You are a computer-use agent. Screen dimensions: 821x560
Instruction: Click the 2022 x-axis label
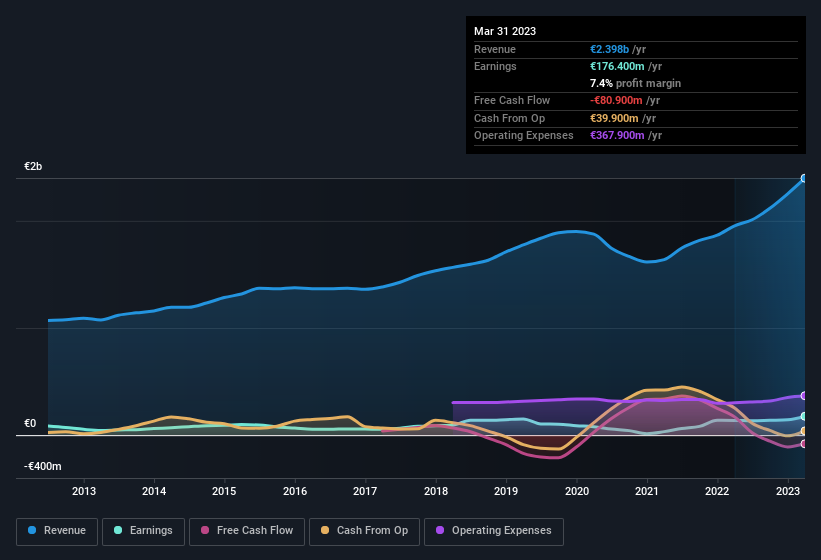click(717, 491)
